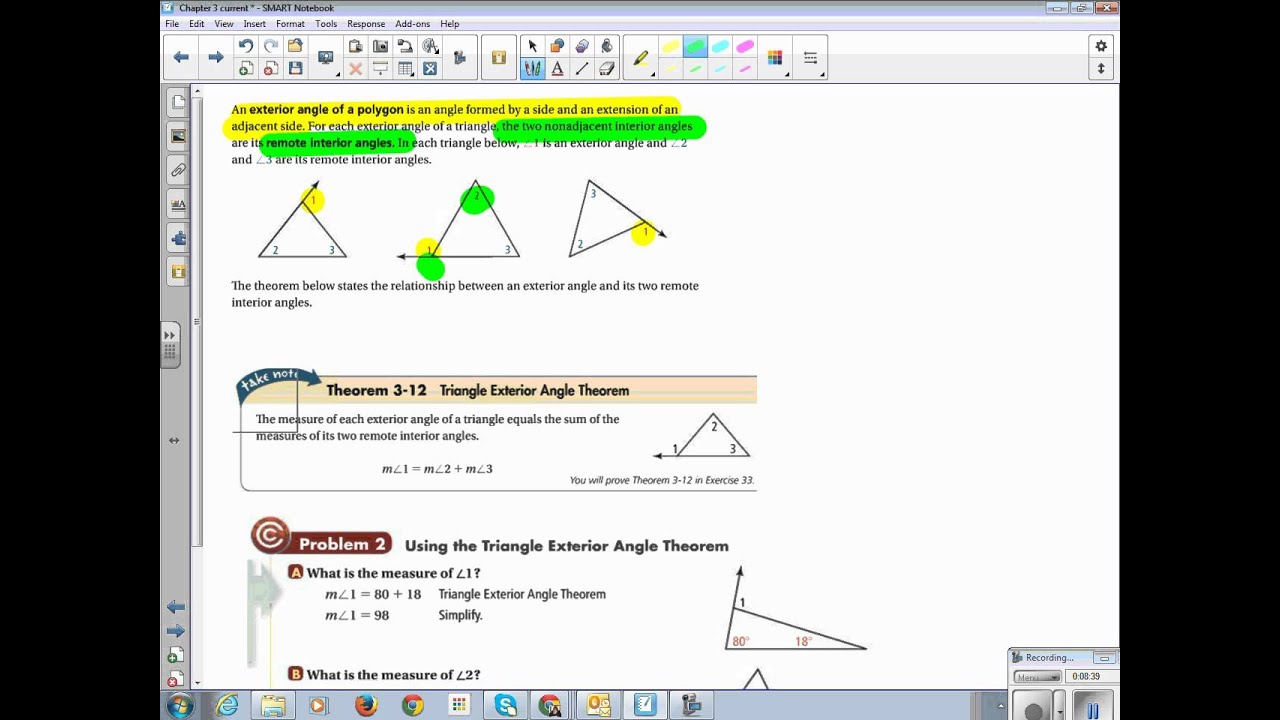Open the Format menu
Screen dimensions: 1280x720
point(290,24)
